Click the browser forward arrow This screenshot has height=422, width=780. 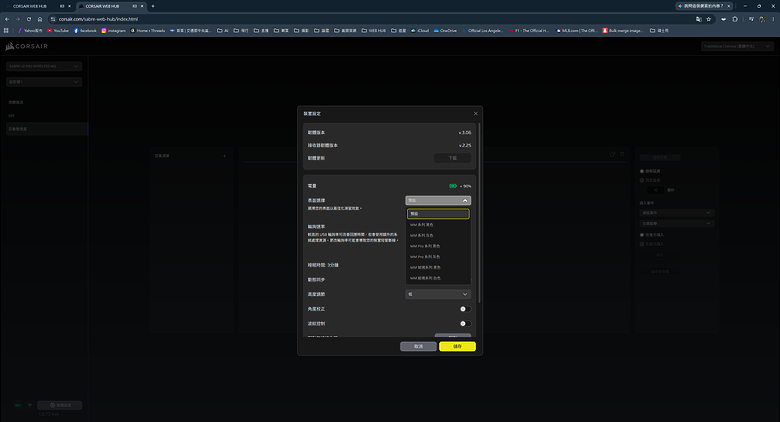(18, 19)
